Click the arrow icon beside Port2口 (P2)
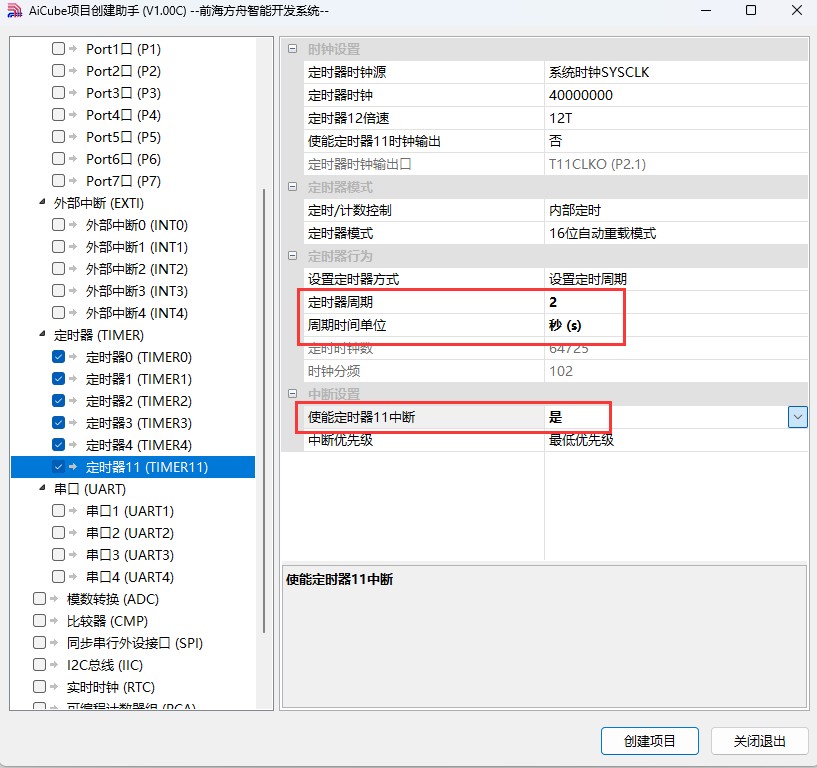 click(x=73, y=70)
